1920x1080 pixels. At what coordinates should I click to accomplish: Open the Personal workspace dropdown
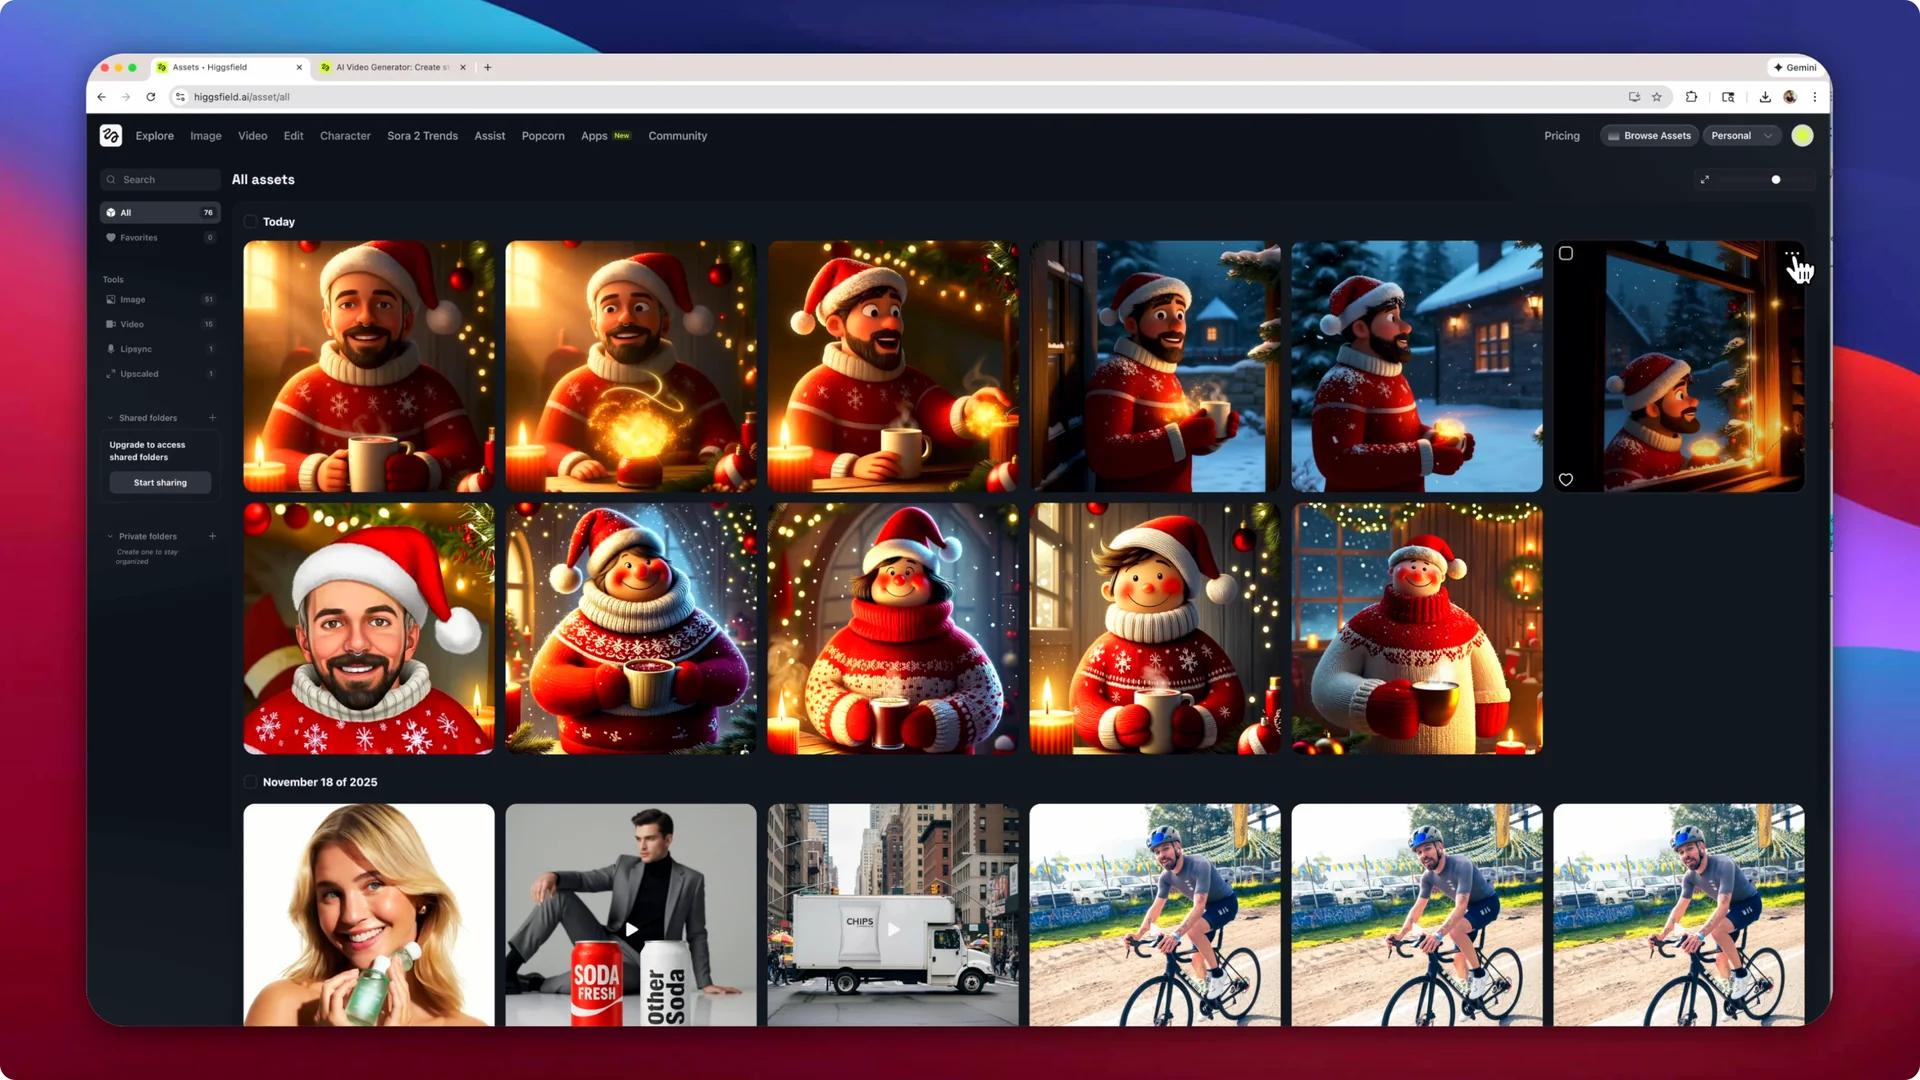[1741, 135]
